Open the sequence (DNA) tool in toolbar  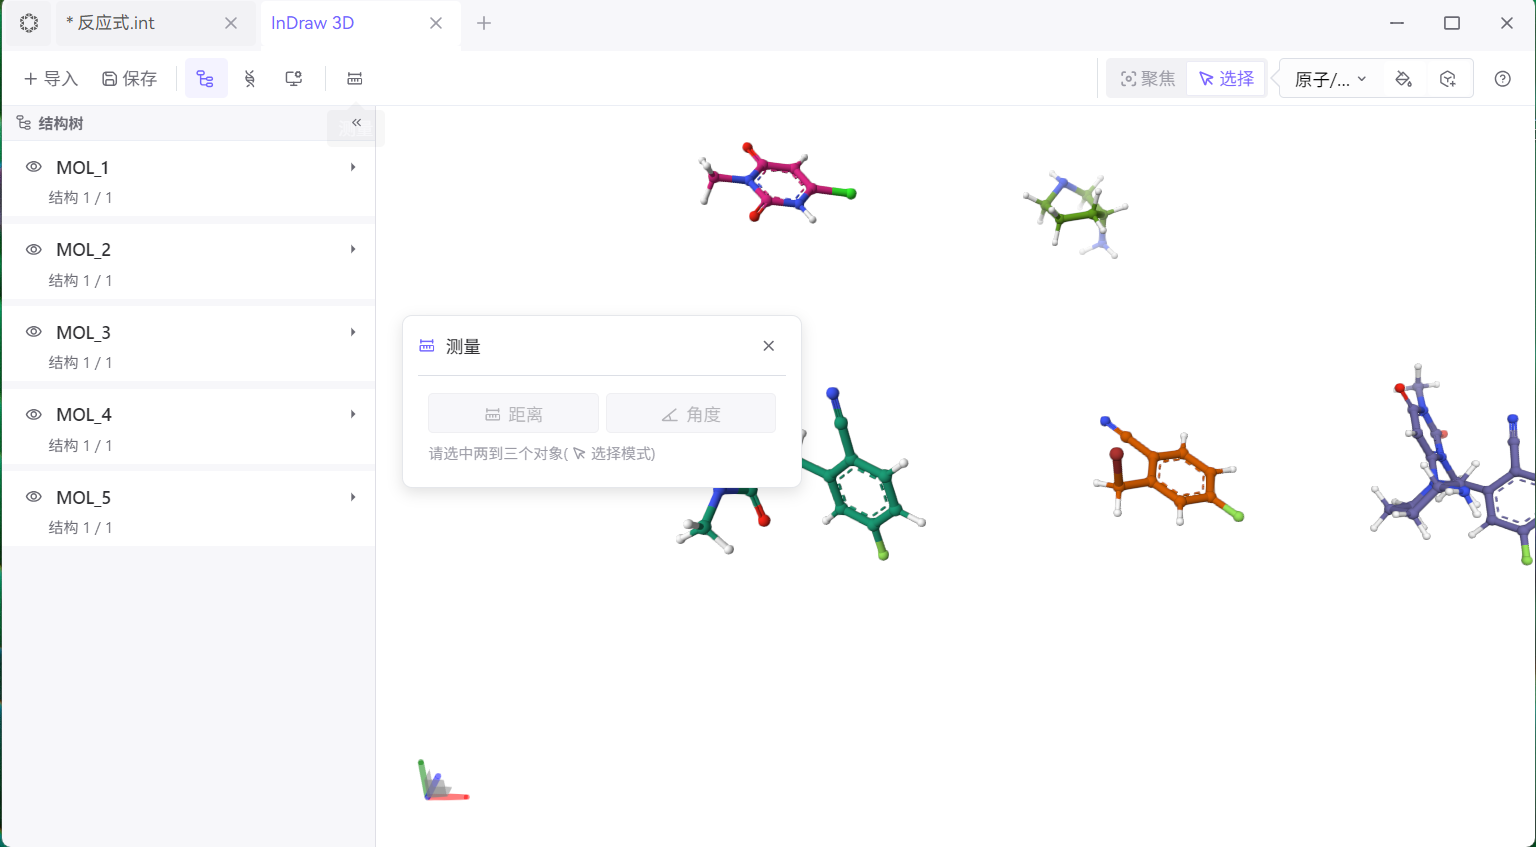pos(250,78)
